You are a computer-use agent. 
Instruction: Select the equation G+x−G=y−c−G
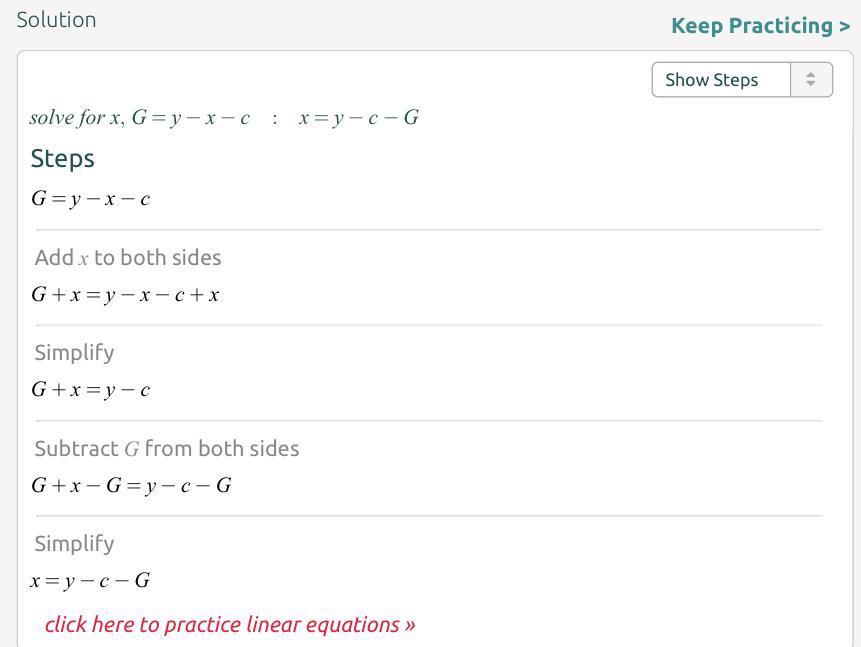(x=131, y=486)
